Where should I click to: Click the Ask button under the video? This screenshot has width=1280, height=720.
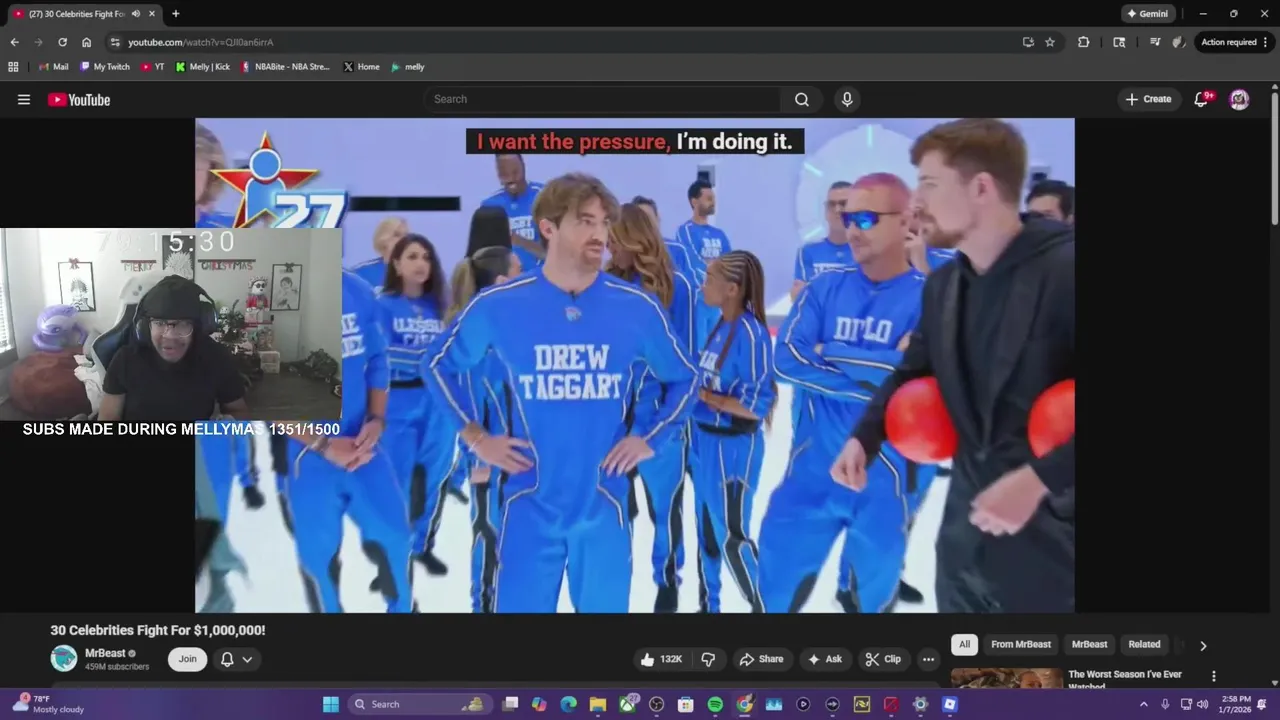click(x=825, y=659)
